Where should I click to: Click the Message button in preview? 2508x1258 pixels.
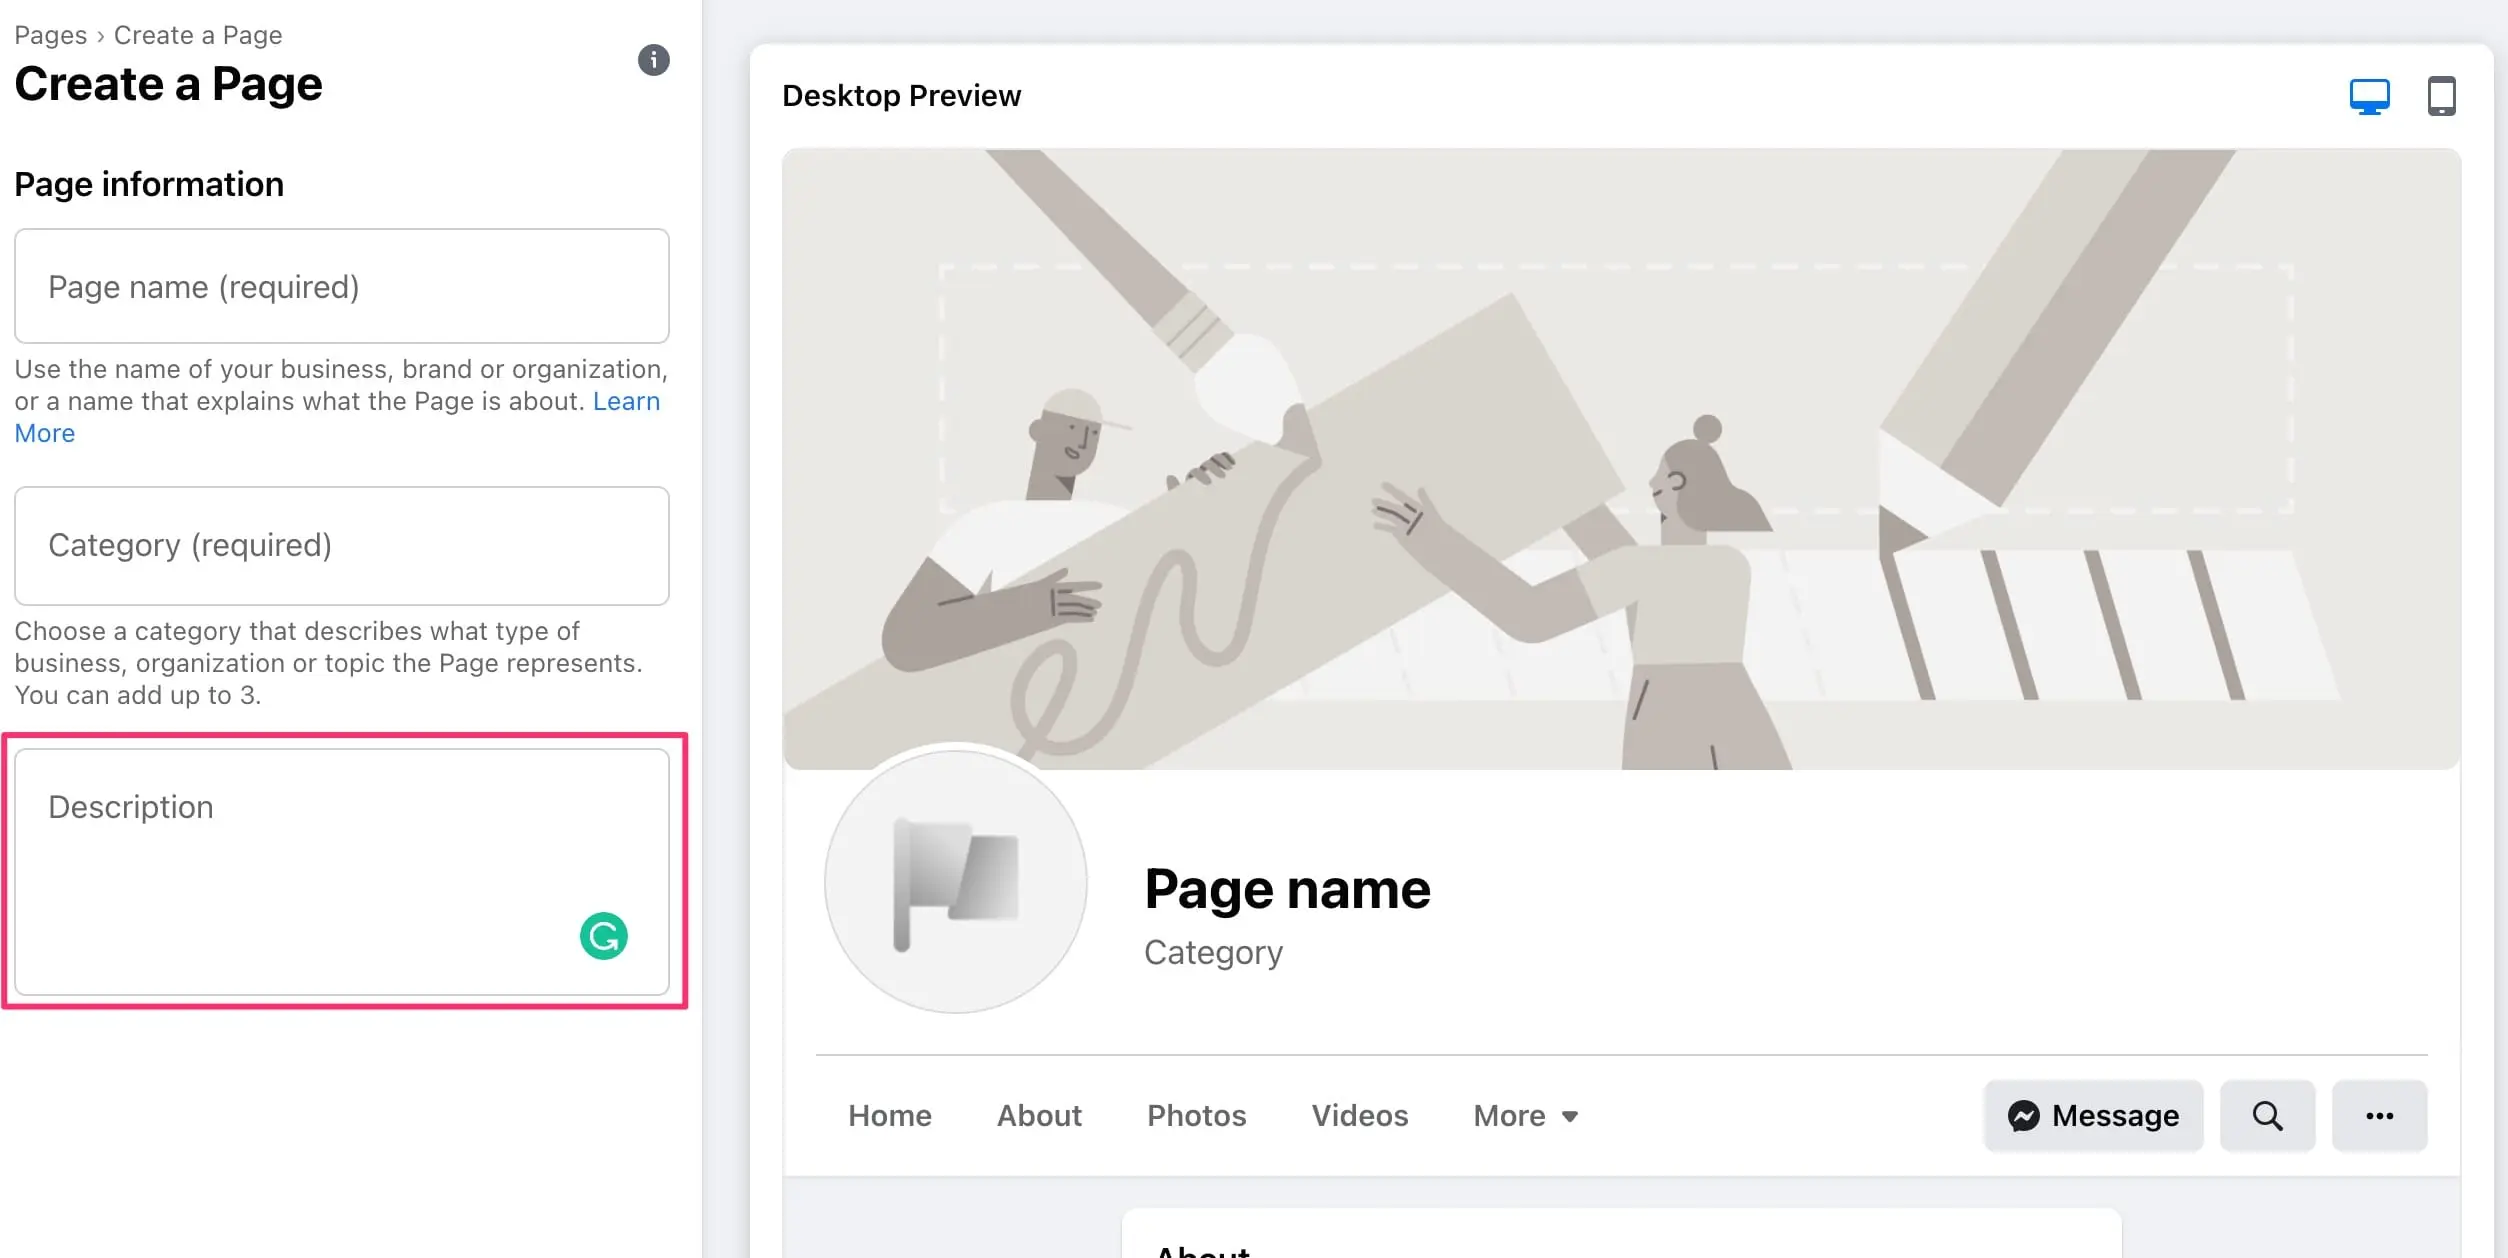coord(2093,1116)
